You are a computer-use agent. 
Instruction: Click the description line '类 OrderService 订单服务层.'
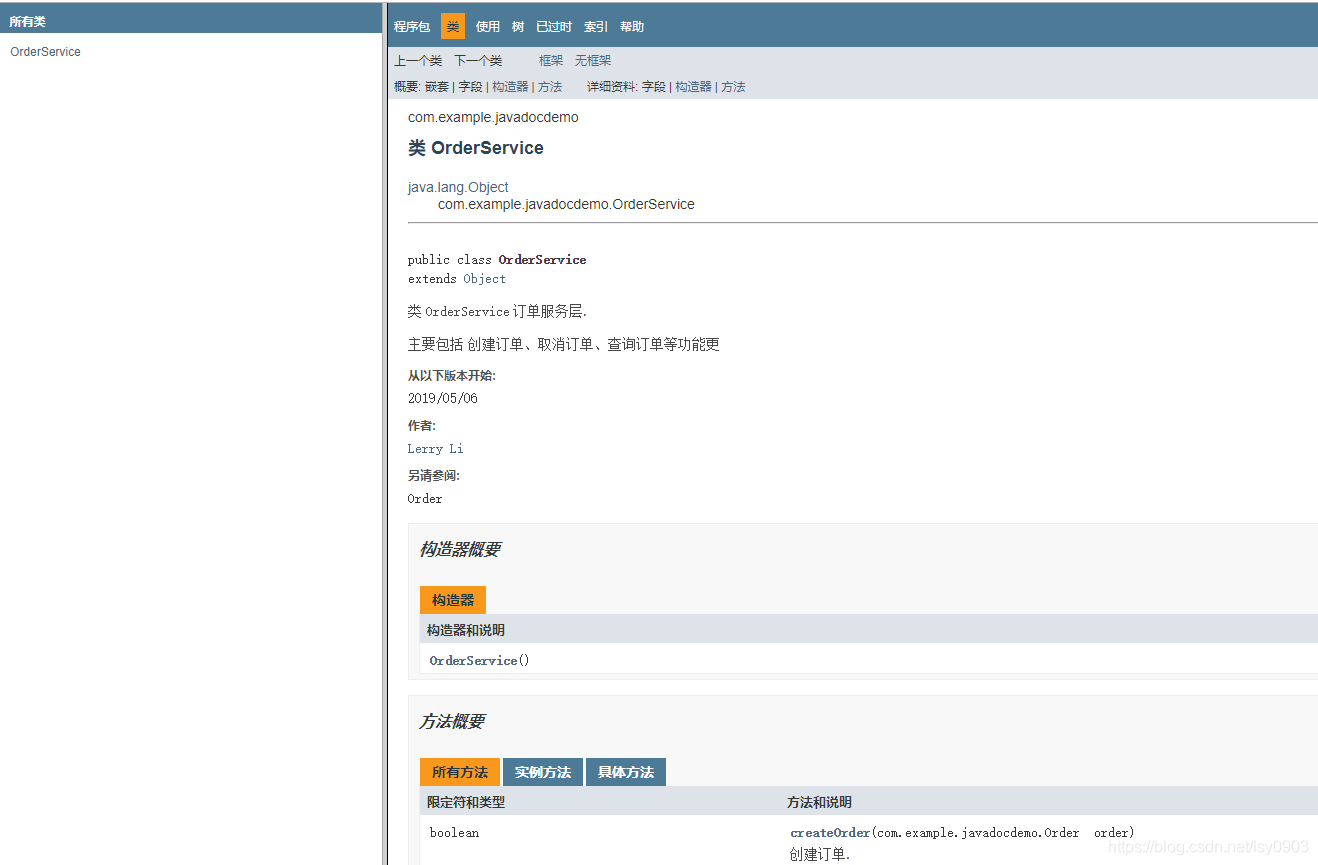(x=497, y=312)
